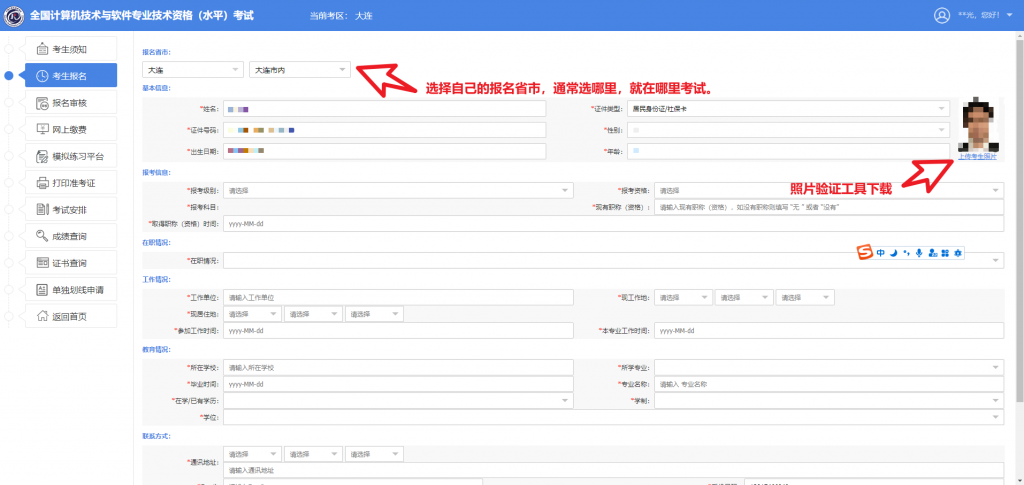Click the moon icon in Sogou toolbar
The height and width of the screenshot is (485, 1024).
(893, 253)
